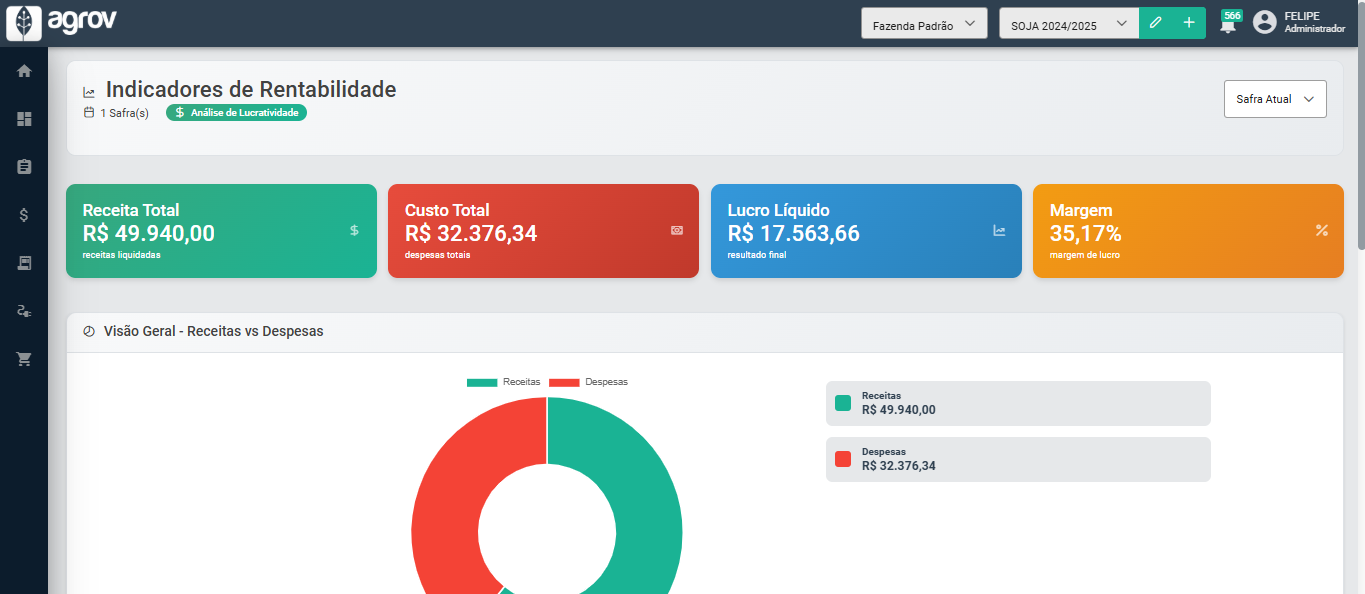Open the clipboard icon in sidebar
This screenshot has width=1365, height=594.
coord(24,167)
